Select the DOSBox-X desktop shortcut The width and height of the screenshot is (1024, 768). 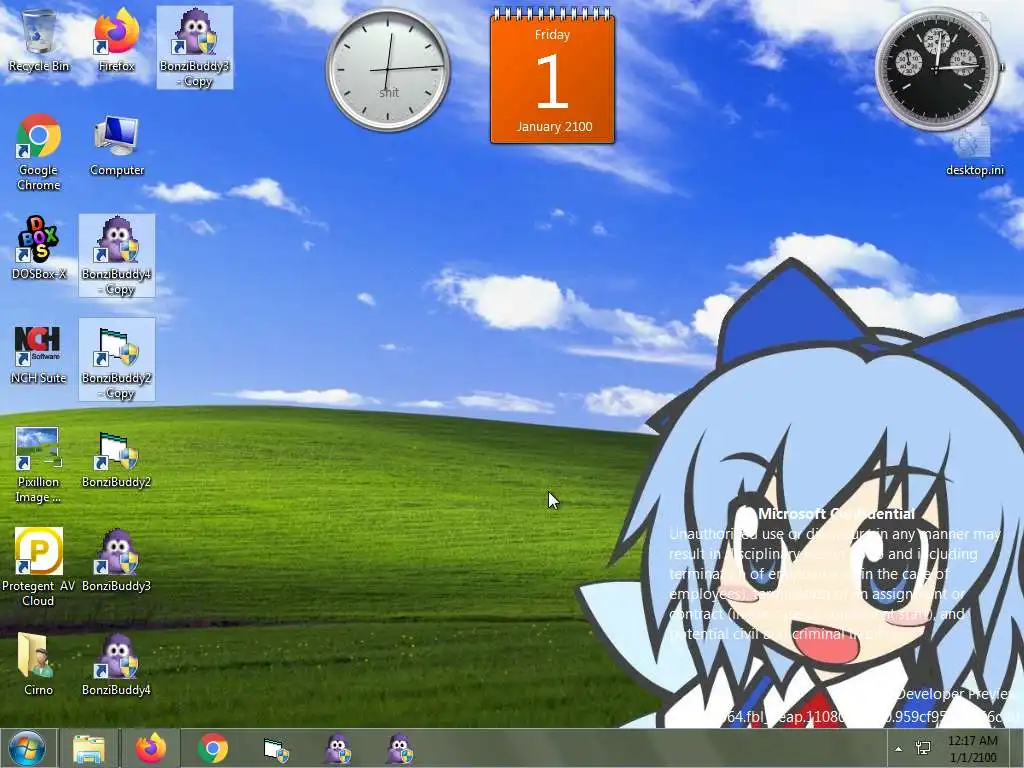point(39,249)
